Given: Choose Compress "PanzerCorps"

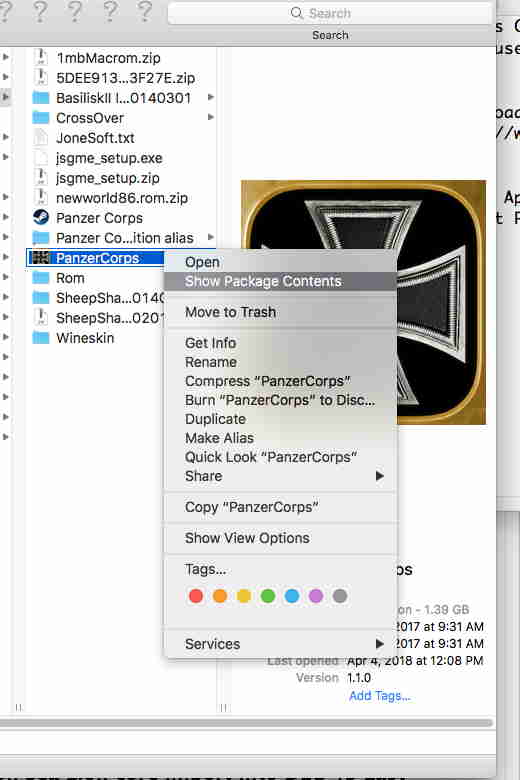Looking at the screenshot, I should (280, 381).
